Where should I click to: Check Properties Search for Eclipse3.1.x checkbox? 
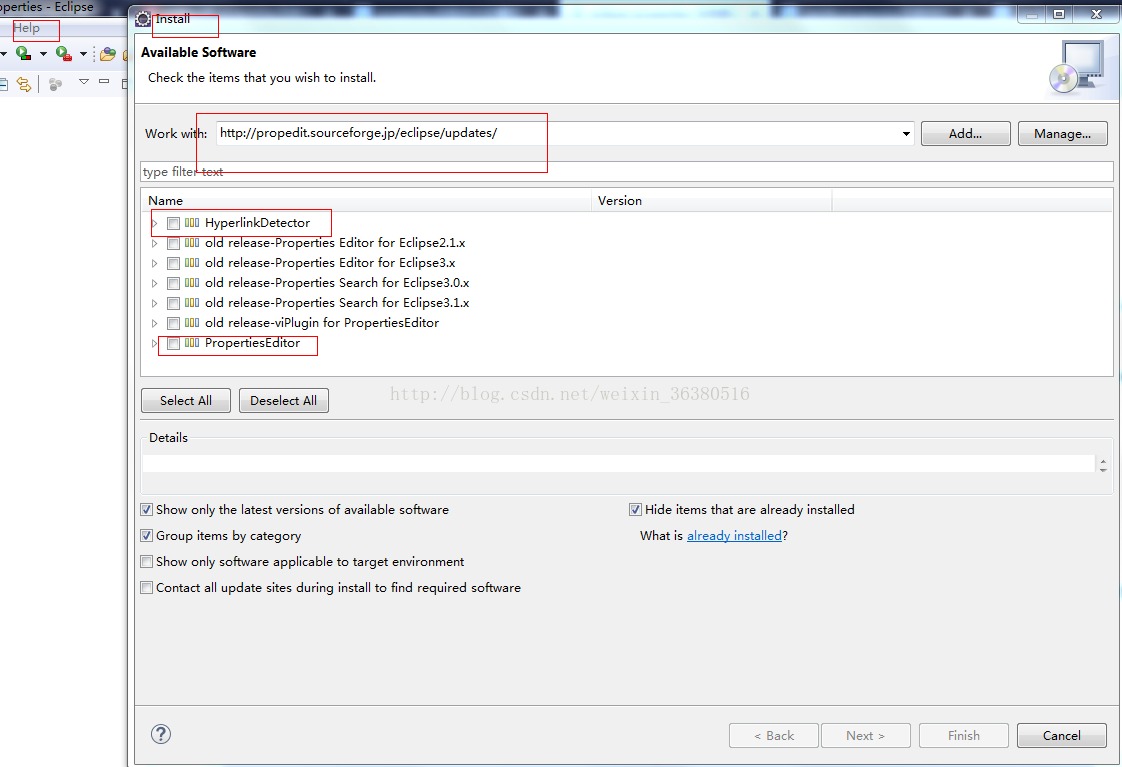click(x=173, y=303)
